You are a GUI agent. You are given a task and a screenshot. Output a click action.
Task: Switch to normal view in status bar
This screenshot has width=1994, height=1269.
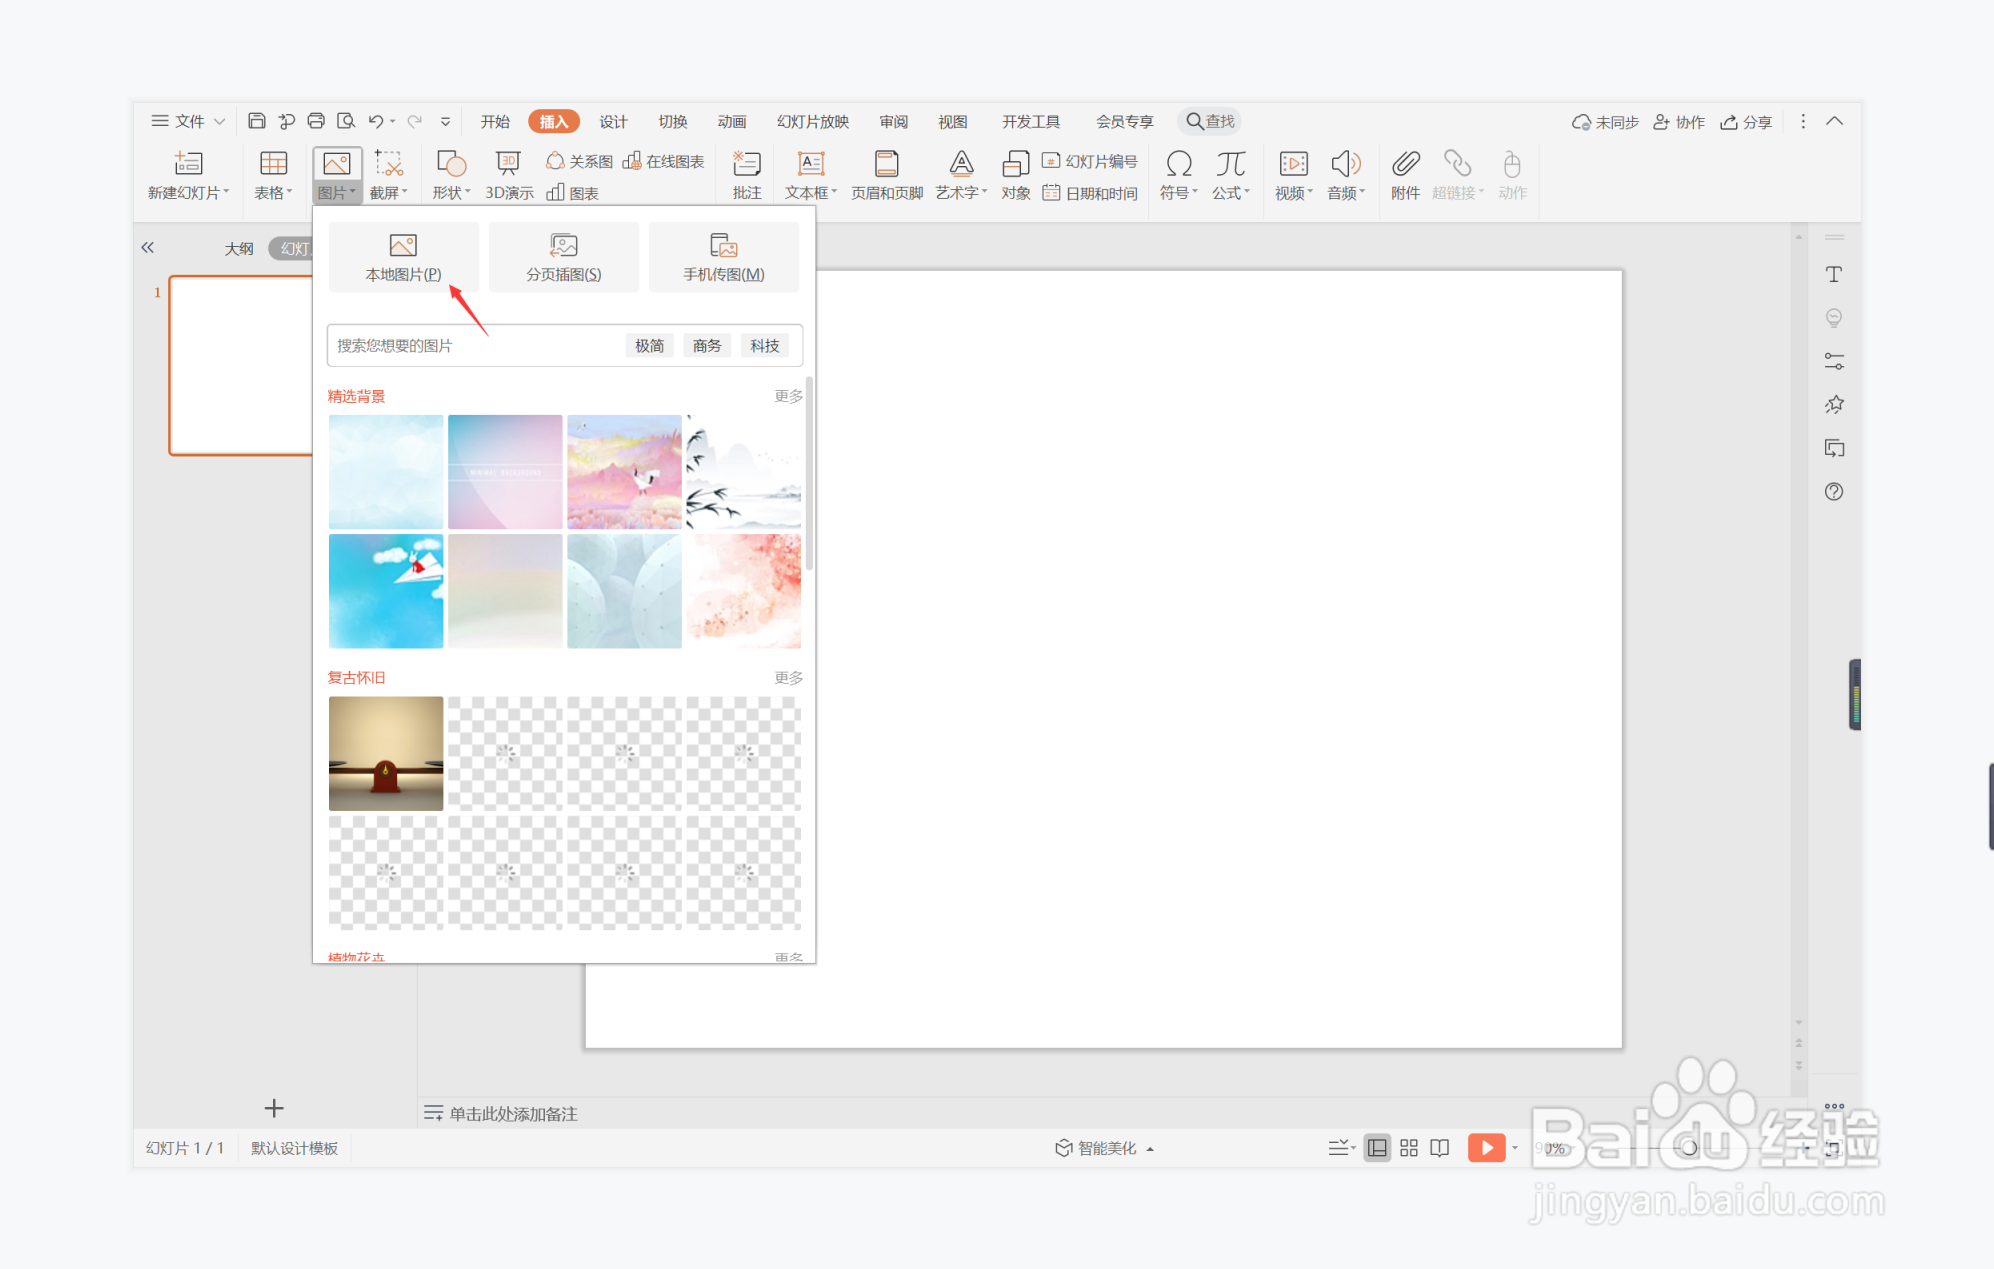(1377, 1148)
